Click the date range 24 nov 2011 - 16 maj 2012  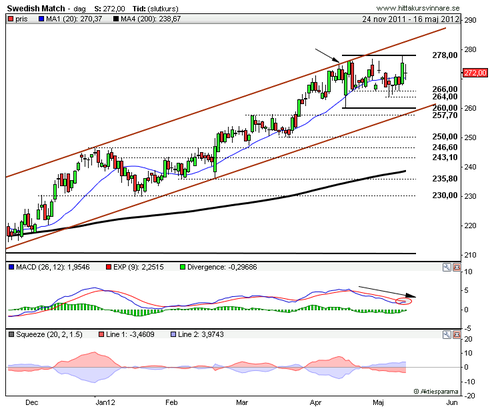pos(410,19)
